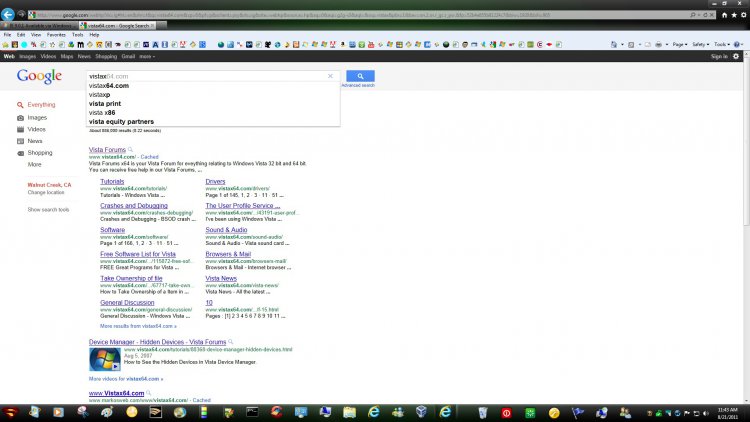This screenshot has width=750, height=422.
Task: Open Gmail on Google top bar
Action: coord(128,56)
